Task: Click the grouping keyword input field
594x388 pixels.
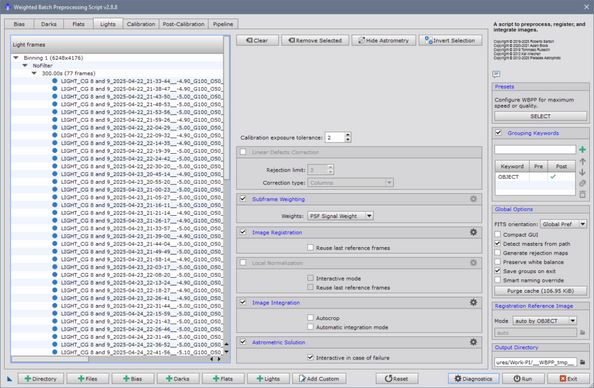Action: click(535, 150)
